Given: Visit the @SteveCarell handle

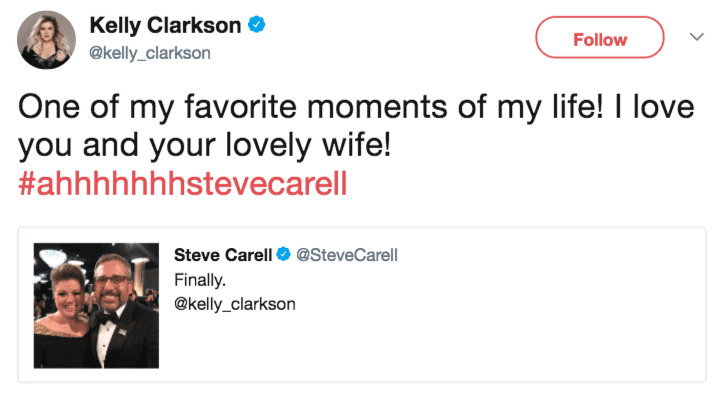Looking at the screenshot, I should click(347, 255).
